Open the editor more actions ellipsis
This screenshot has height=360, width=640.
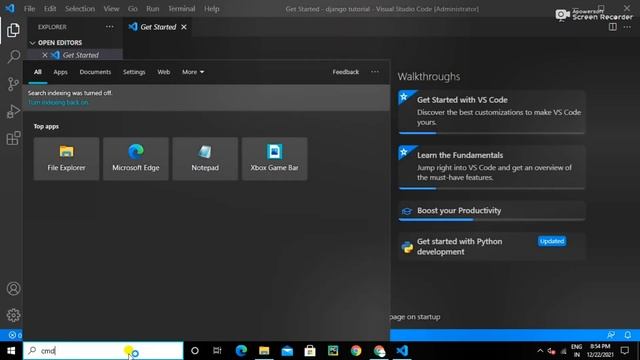(x=627, y=27)
